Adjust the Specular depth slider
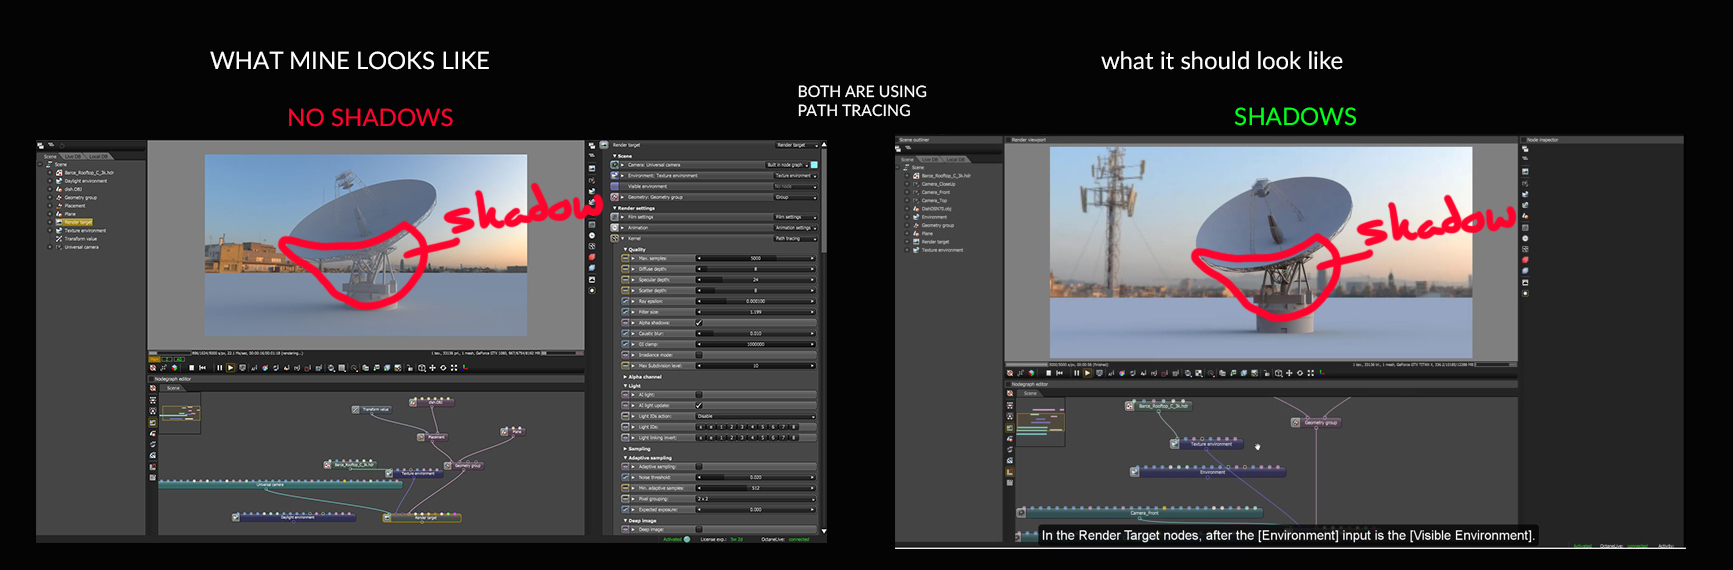The image size is (1733, 570). click(755, 280)
